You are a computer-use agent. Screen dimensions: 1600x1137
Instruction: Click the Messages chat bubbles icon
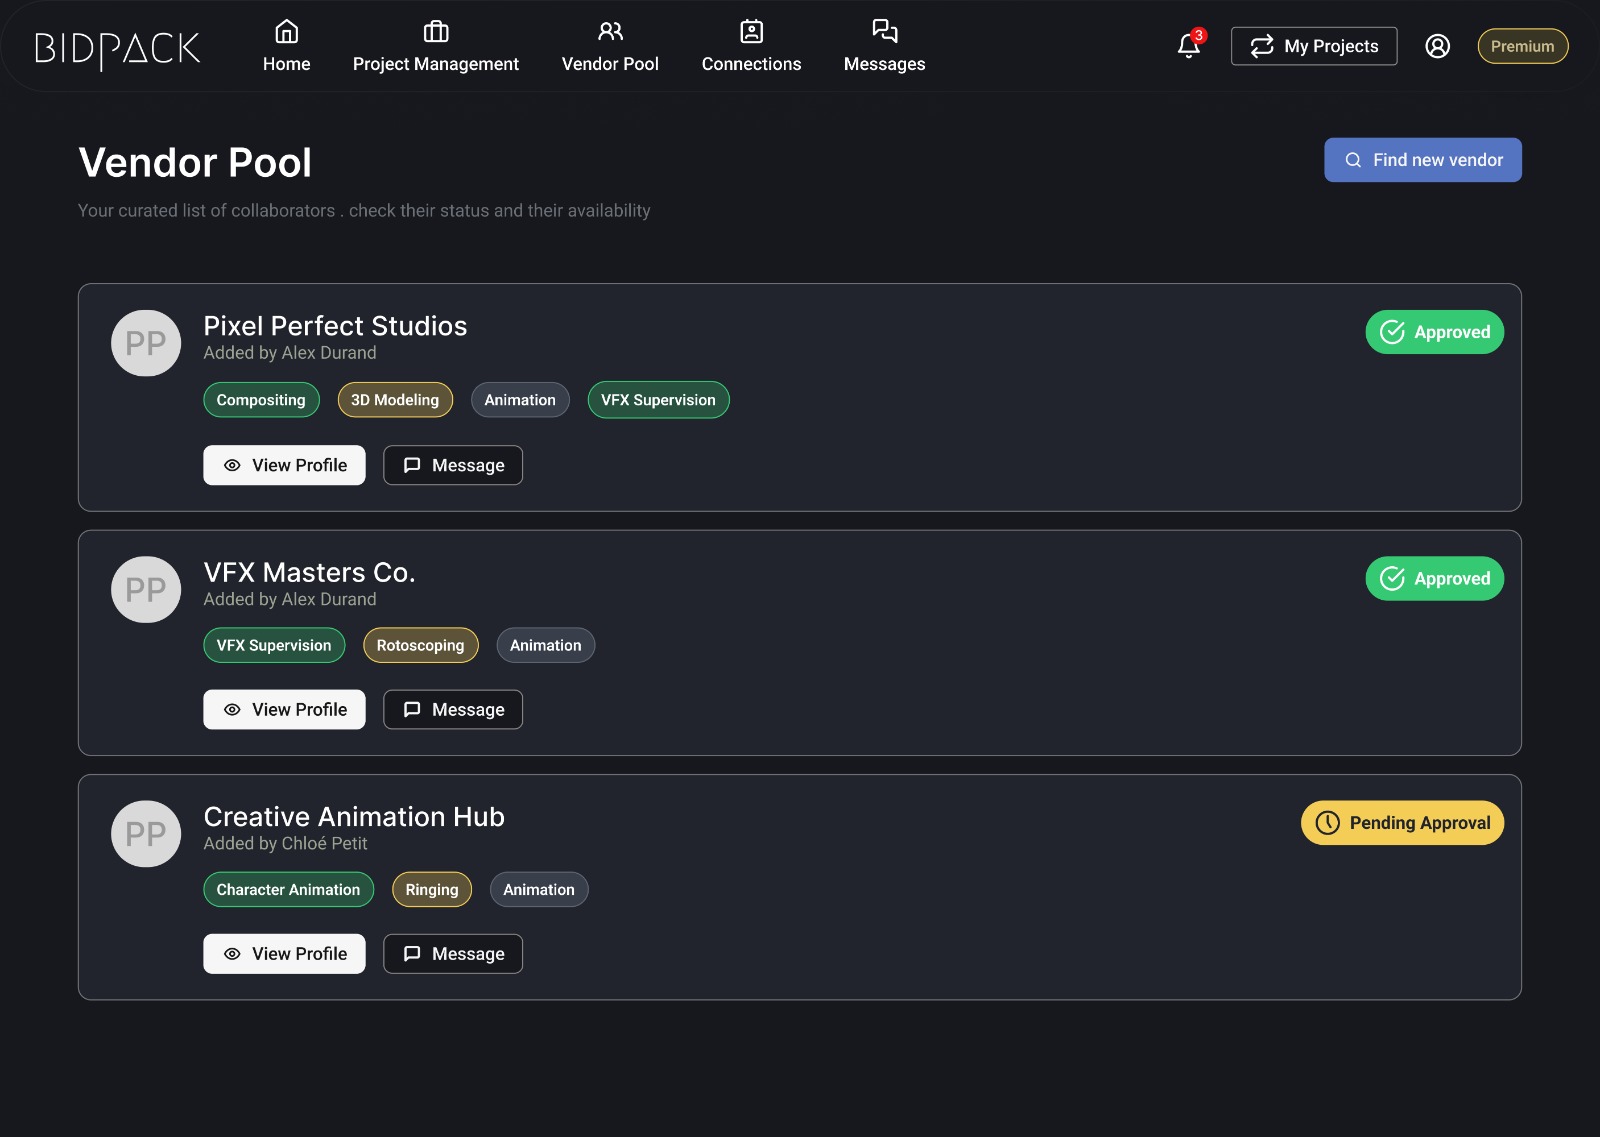click(884, 31)
